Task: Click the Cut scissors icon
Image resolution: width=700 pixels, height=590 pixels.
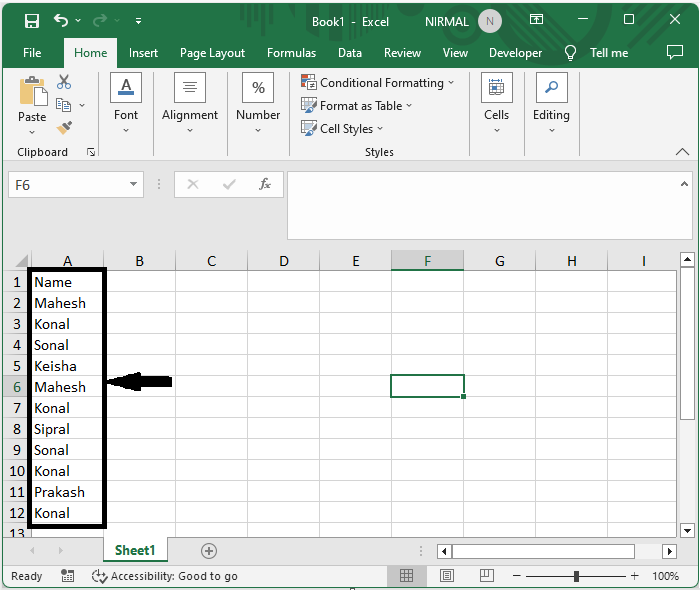Action: click(64, 82)
